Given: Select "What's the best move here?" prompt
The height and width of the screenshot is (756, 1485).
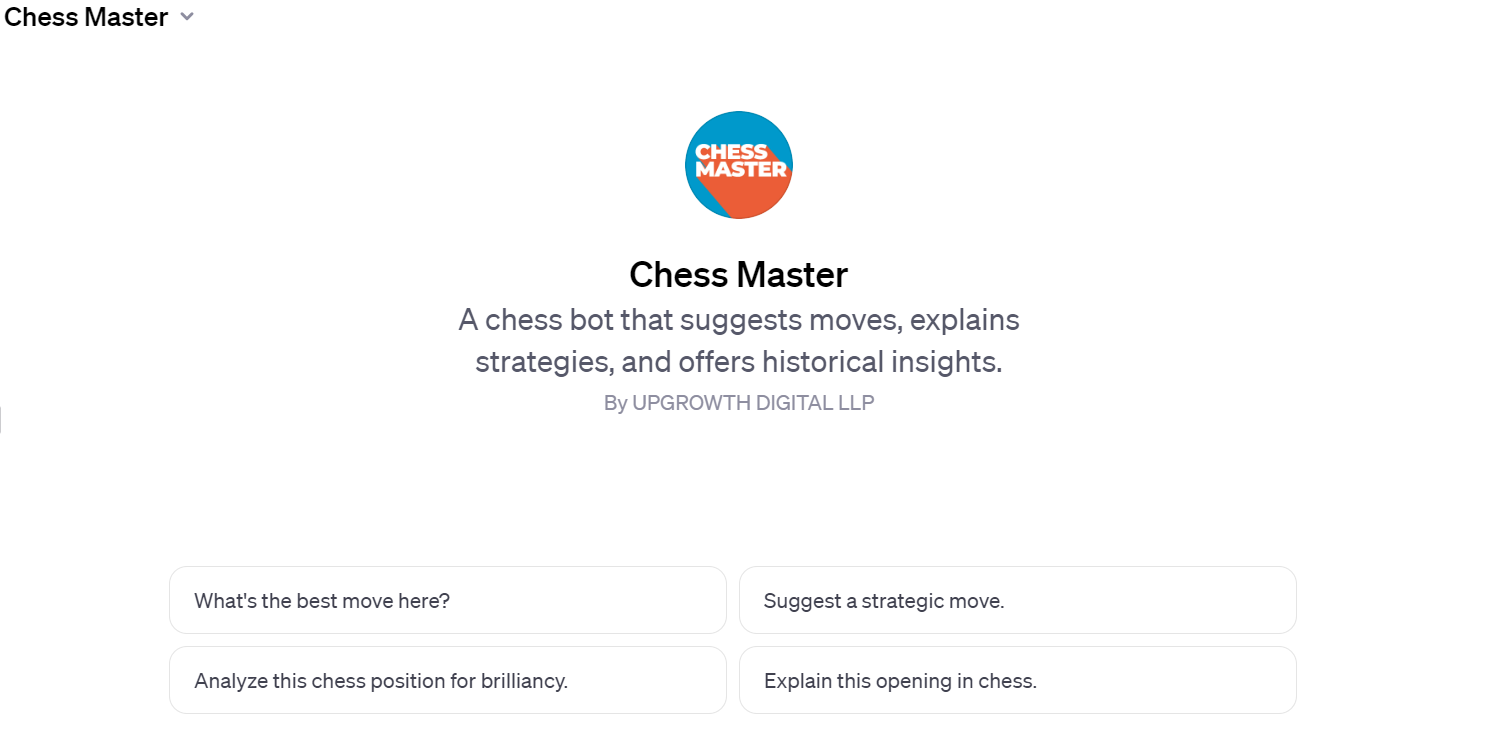Looking at the screenshot, I should click(x=448, y=600).
